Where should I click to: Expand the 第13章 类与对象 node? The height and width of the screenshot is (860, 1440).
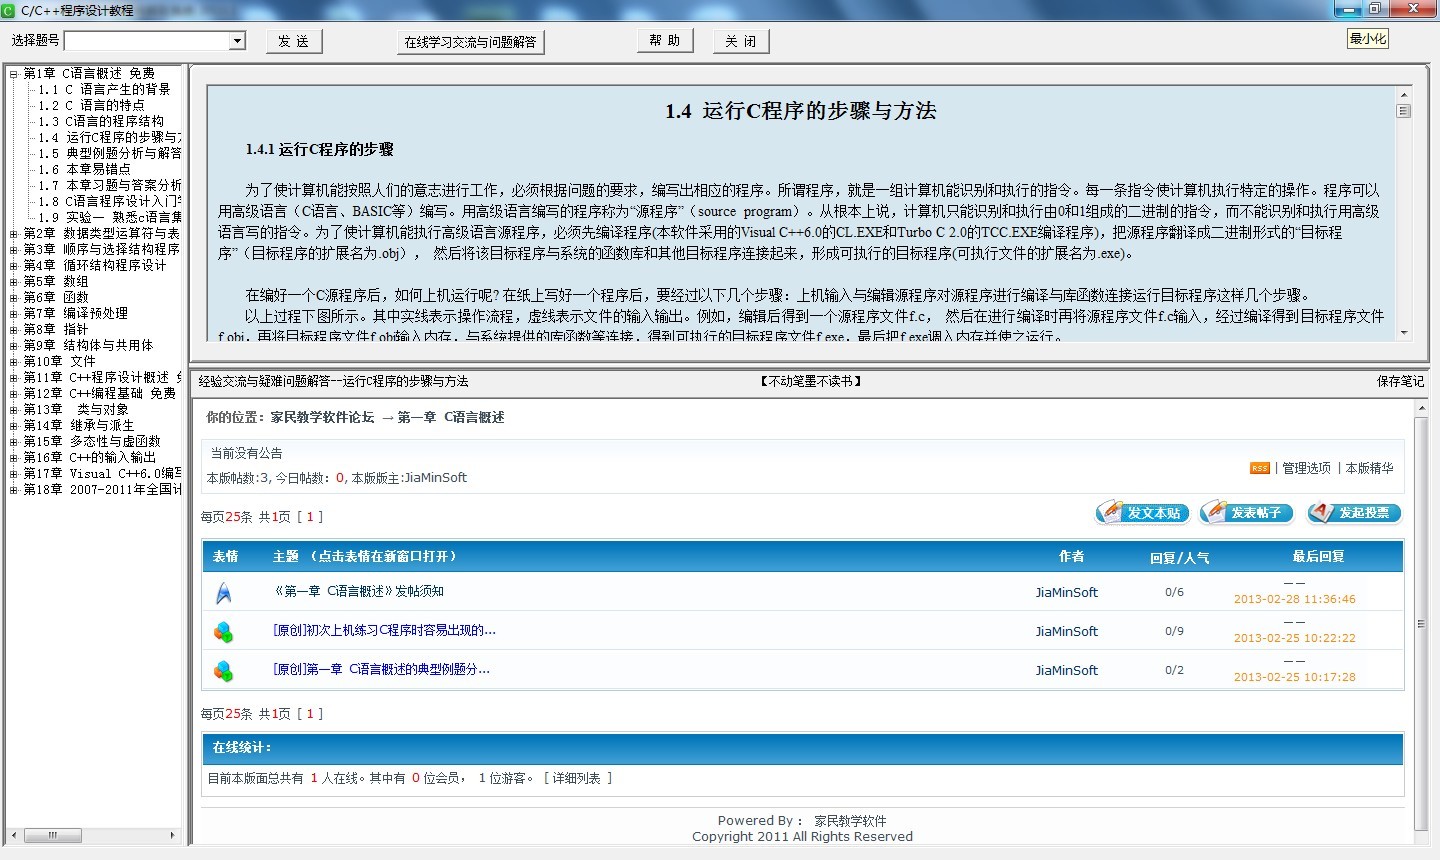tap(13, 409)
